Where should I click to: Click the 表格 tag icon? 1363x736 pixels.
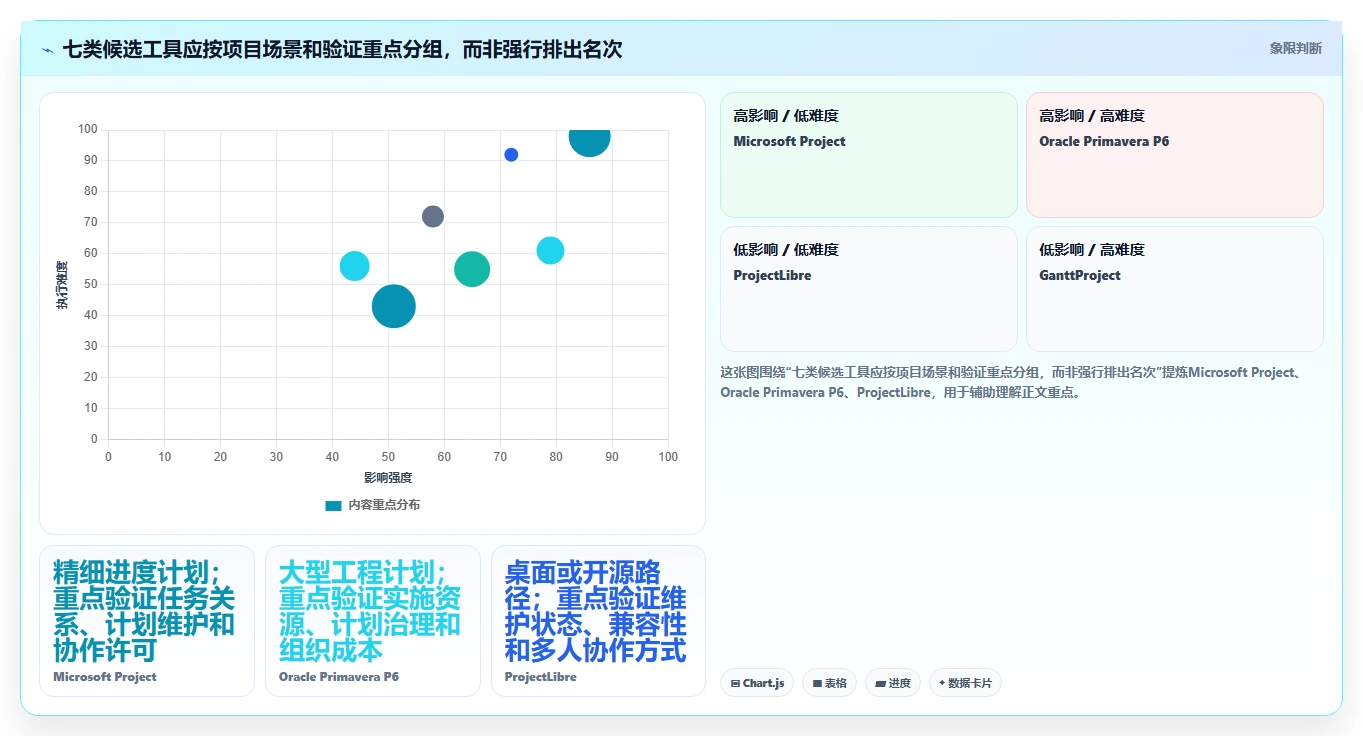(817, 684)
